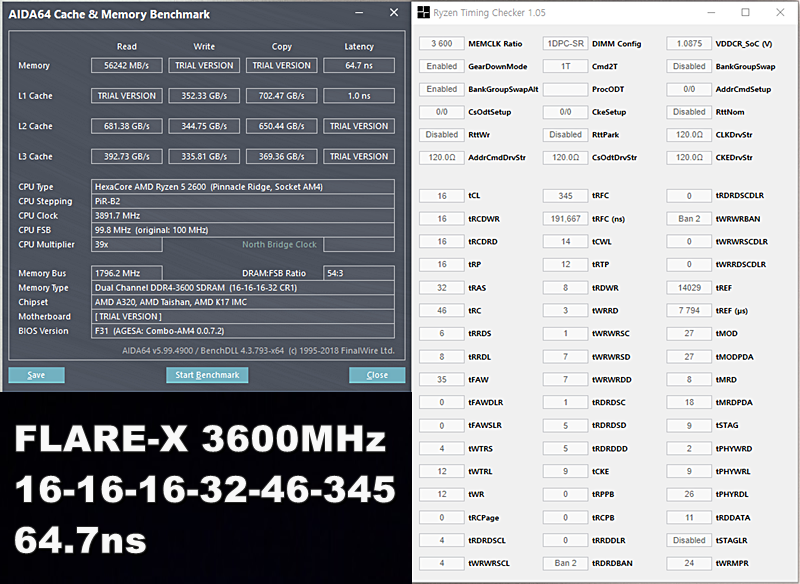Click the tRTP value 12
800x584 pixels.
tap(565, 265)
